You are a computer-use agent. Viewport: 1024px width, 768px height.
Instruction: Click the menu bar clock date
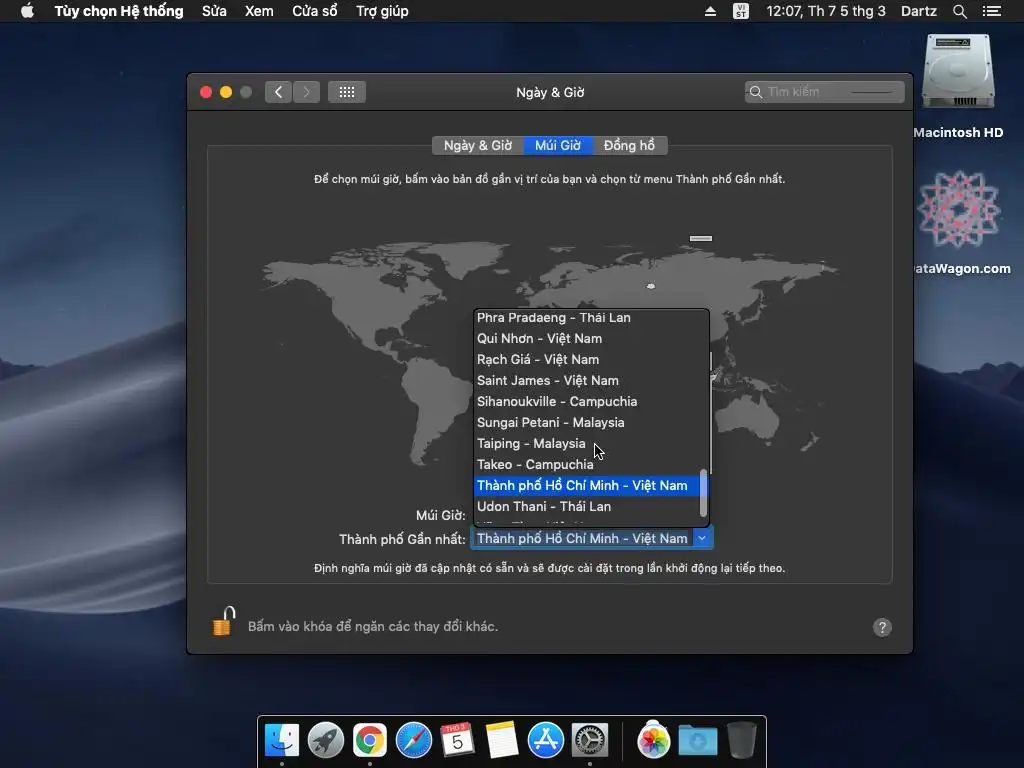click(825, 11)
